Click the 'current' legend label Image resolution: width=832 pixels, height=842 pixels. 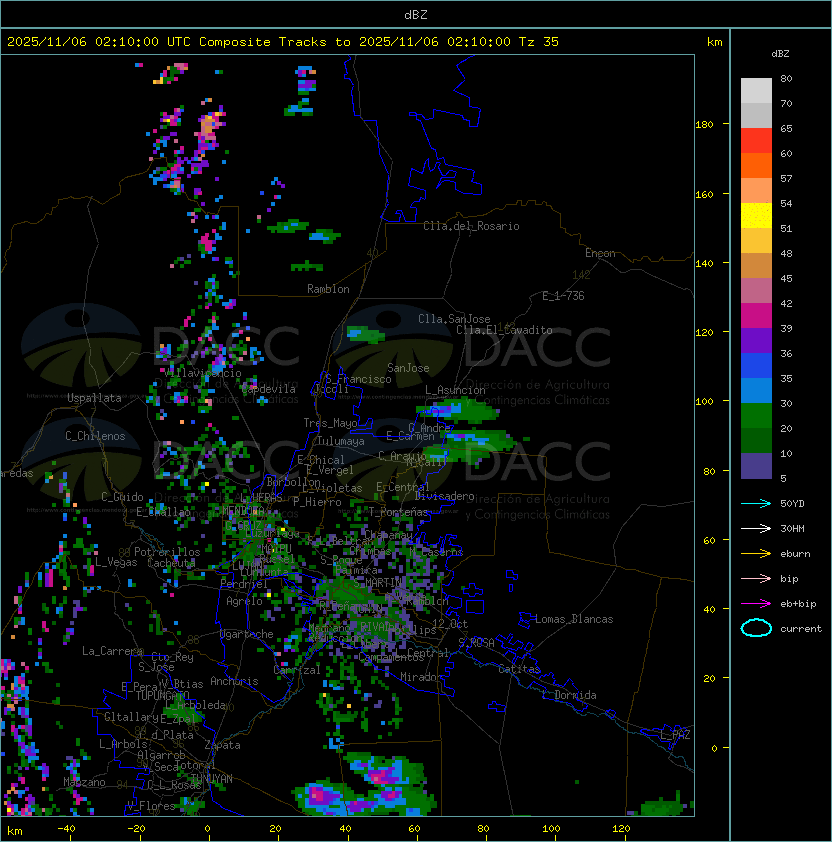[x=801, y=629]
